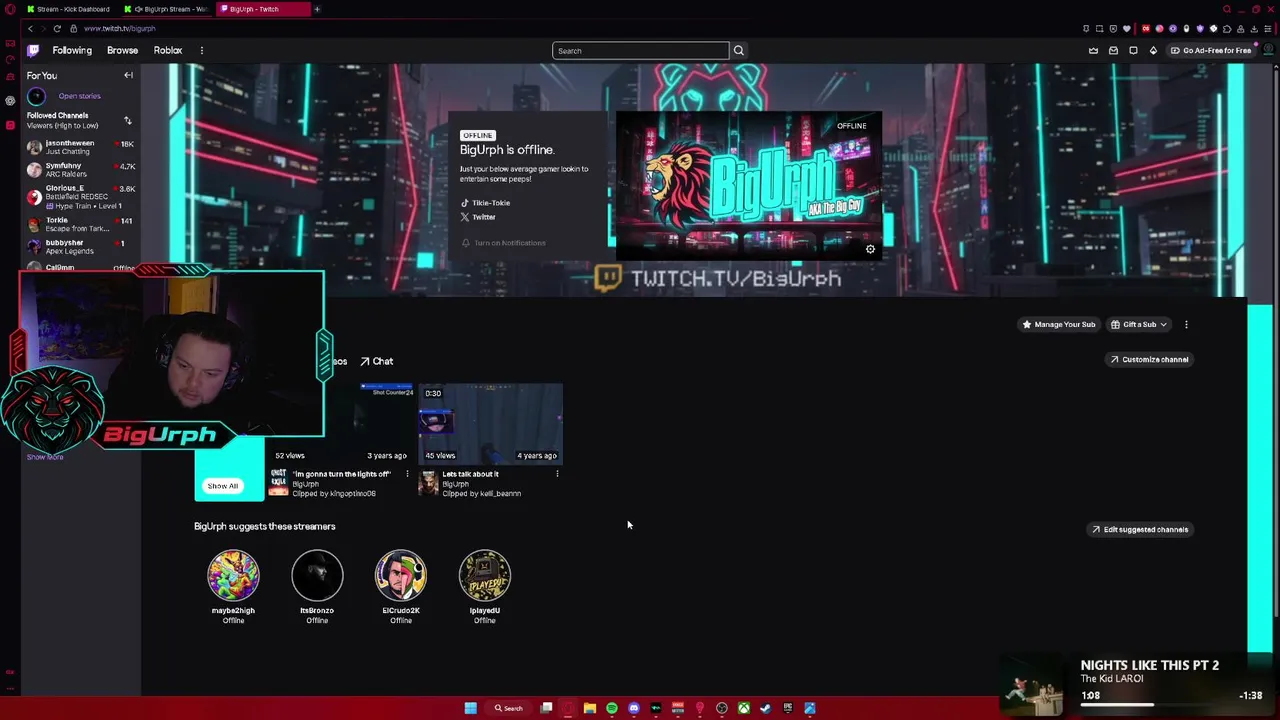Open the user profile avatar menu
Screen dimensions: 1280x720
(x=1268, y=50)
